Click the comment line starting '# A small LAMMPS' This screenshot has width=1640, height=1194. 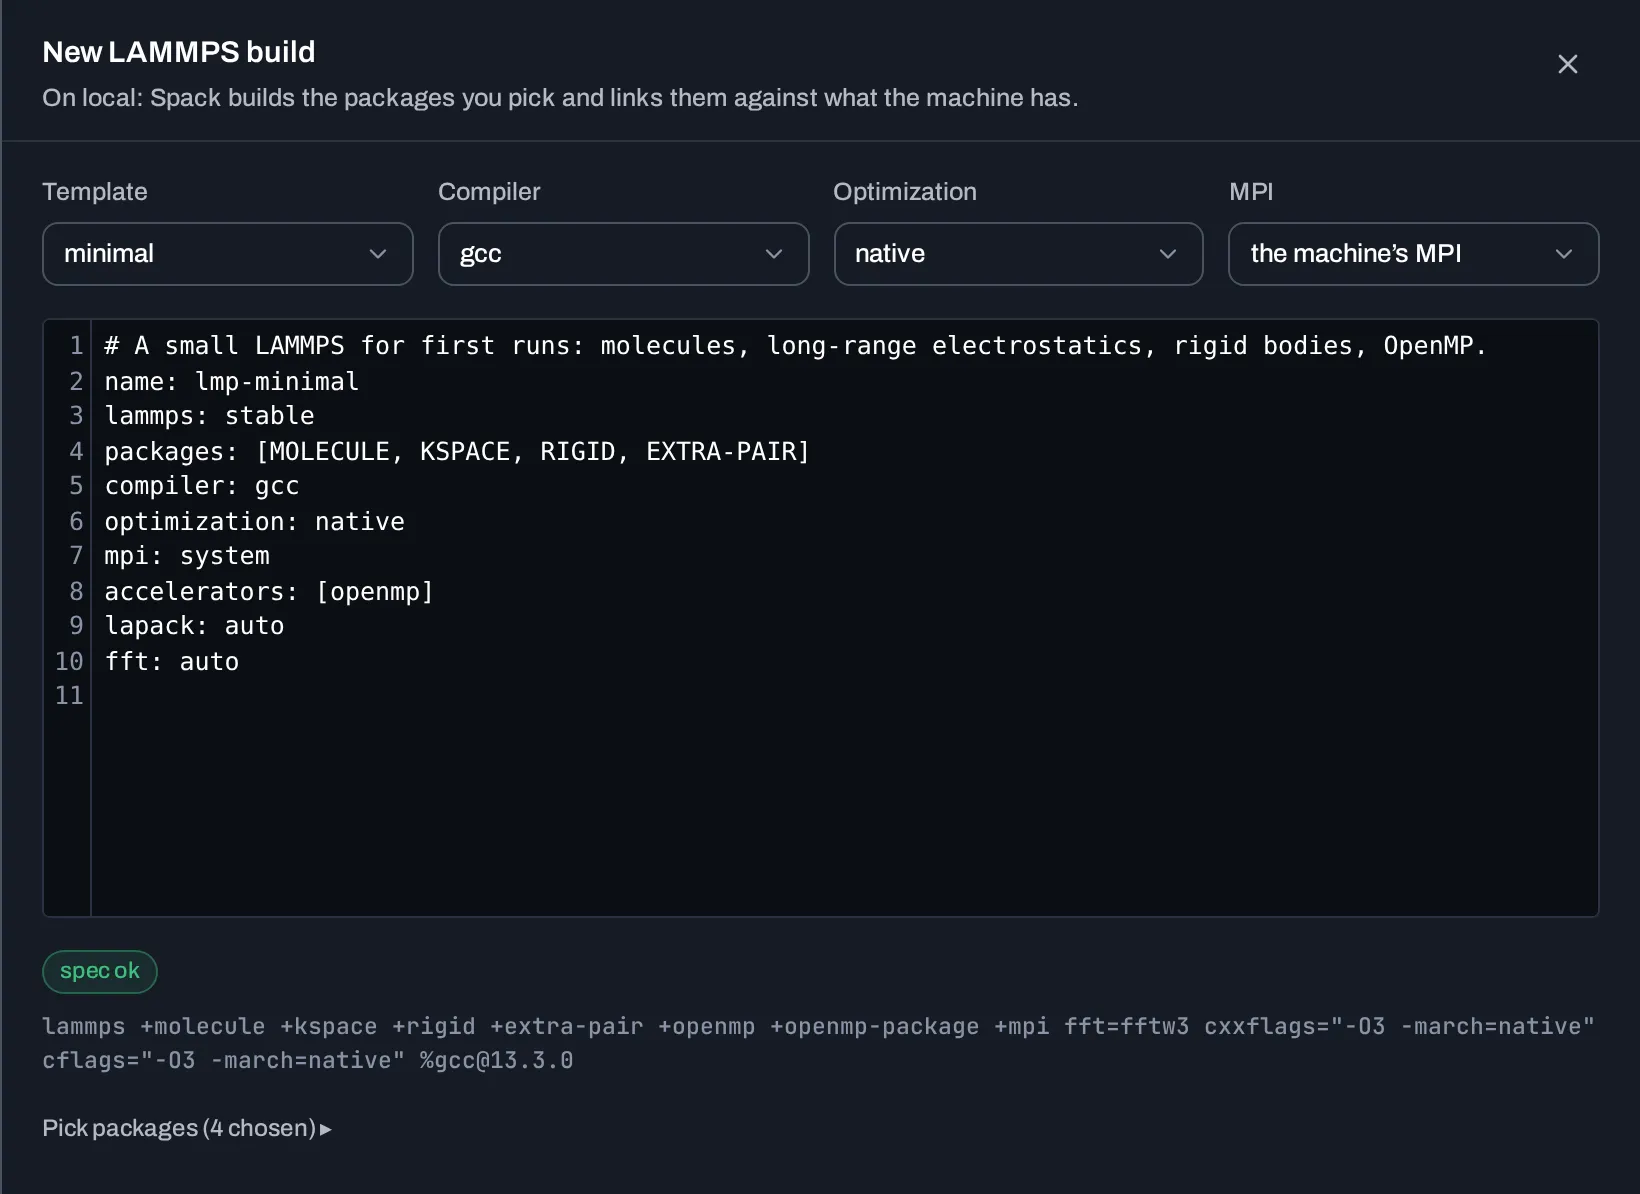coord(795,346)
